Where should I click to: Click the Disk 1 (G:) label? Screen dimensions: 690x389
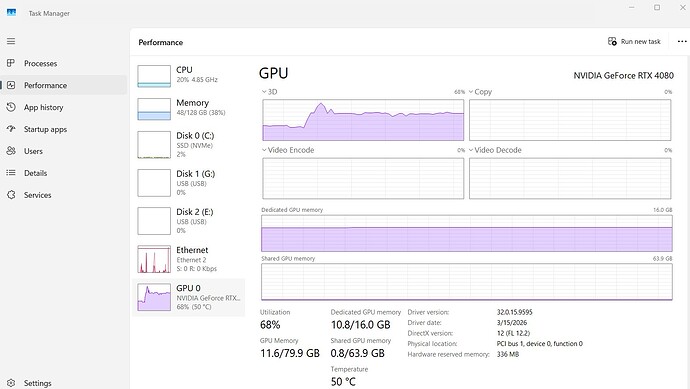(x=195, y=173)
